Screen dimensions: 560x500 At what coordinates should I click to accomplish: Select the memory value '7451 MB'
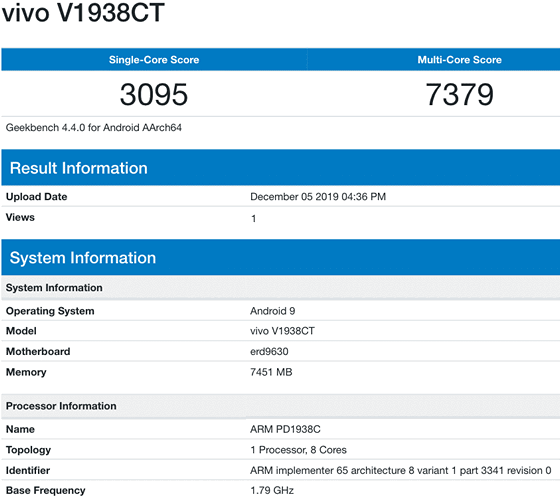coord(271,372)
